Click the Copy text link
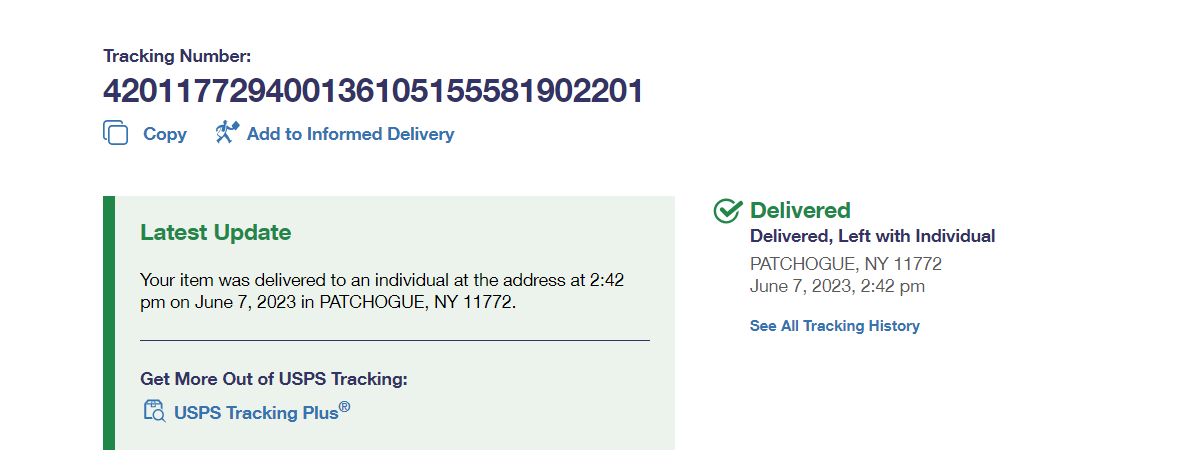This screenshot has width=1185, height=466. (x=164, y=134)
